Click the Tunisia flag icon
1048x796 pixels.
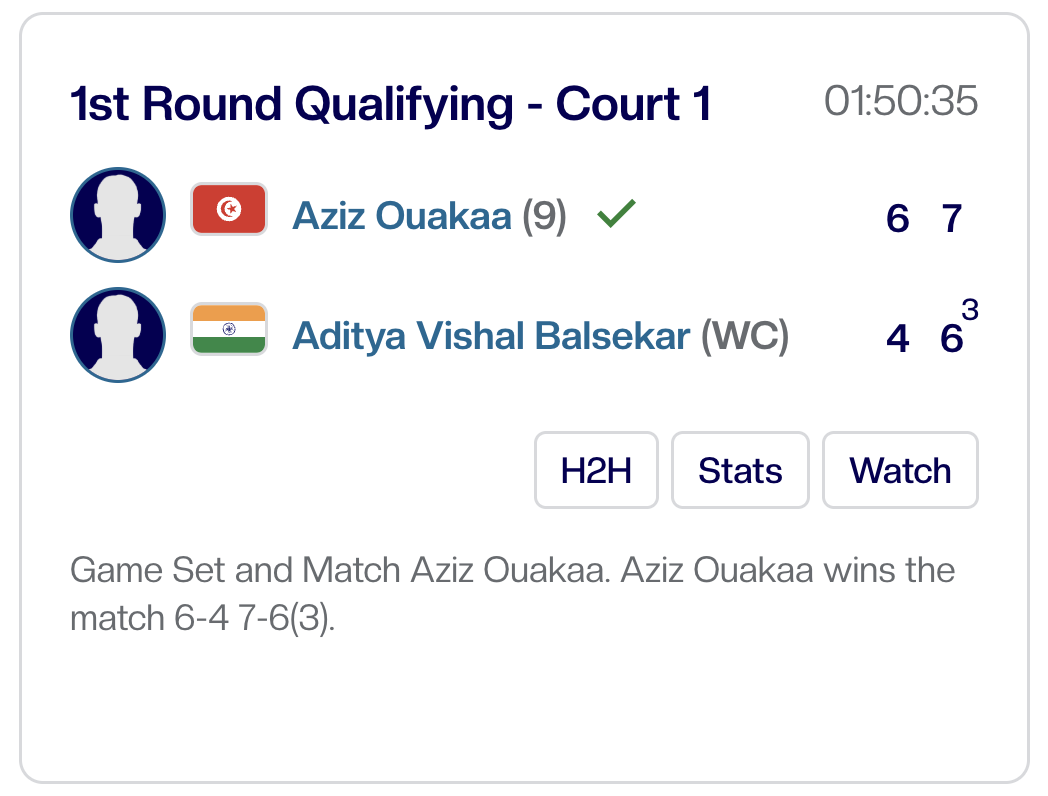click(229, 209)
